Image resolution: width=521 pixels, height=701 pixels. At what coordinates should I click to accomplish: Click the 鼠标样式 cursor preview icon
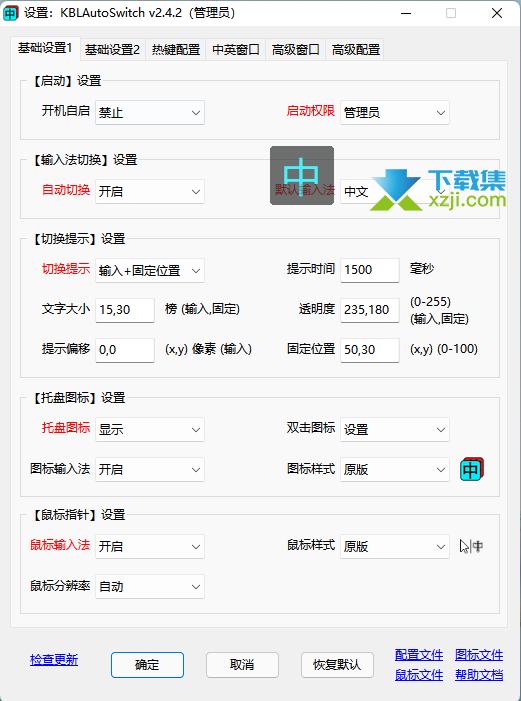click(471, 546)
